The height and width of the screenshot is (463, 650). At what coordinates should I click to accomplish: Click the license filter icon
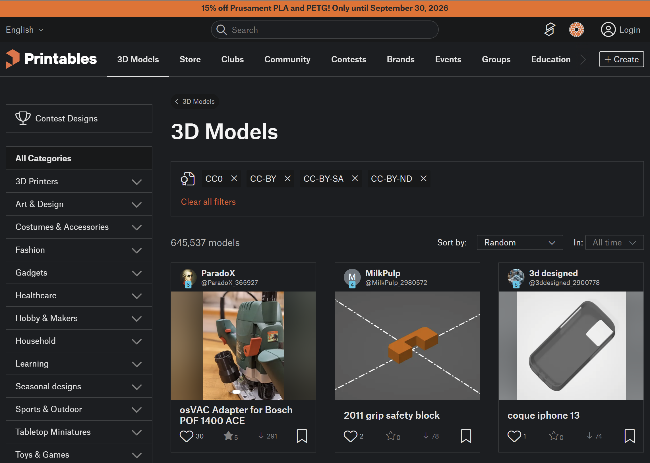(x=187, y=179)
